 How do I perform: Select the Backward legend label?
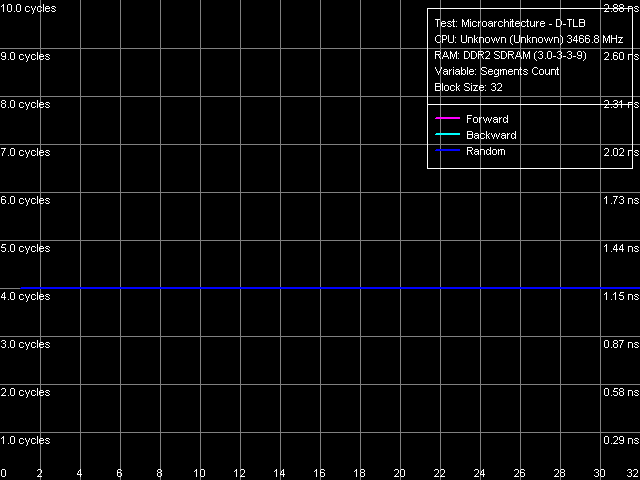coord(491,135)
